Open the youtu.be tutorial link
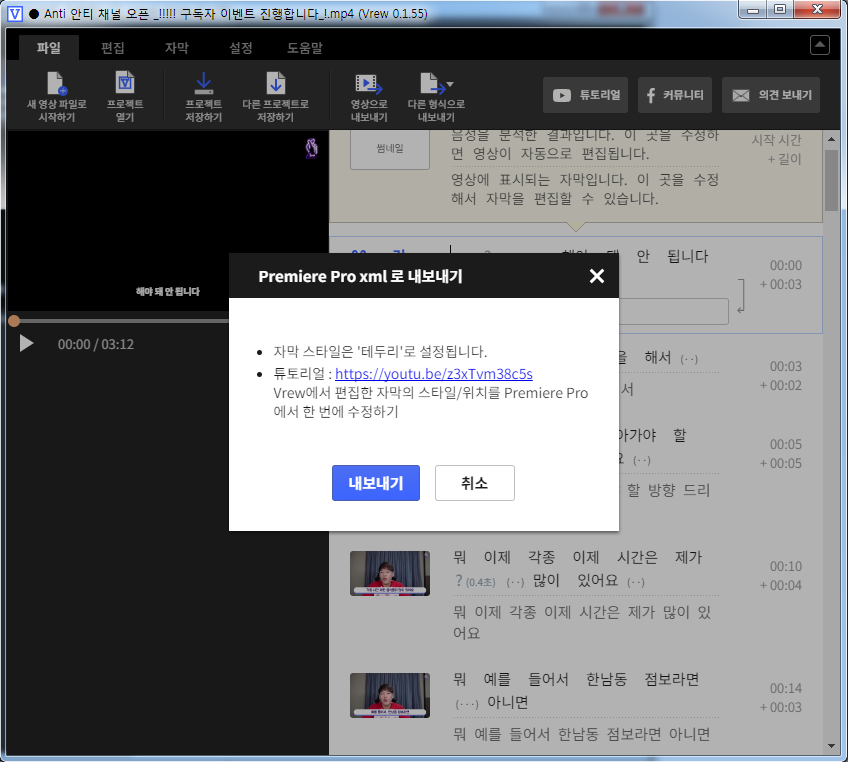The image size is (848, 762). pyautogui.click(x=434, y=374)
